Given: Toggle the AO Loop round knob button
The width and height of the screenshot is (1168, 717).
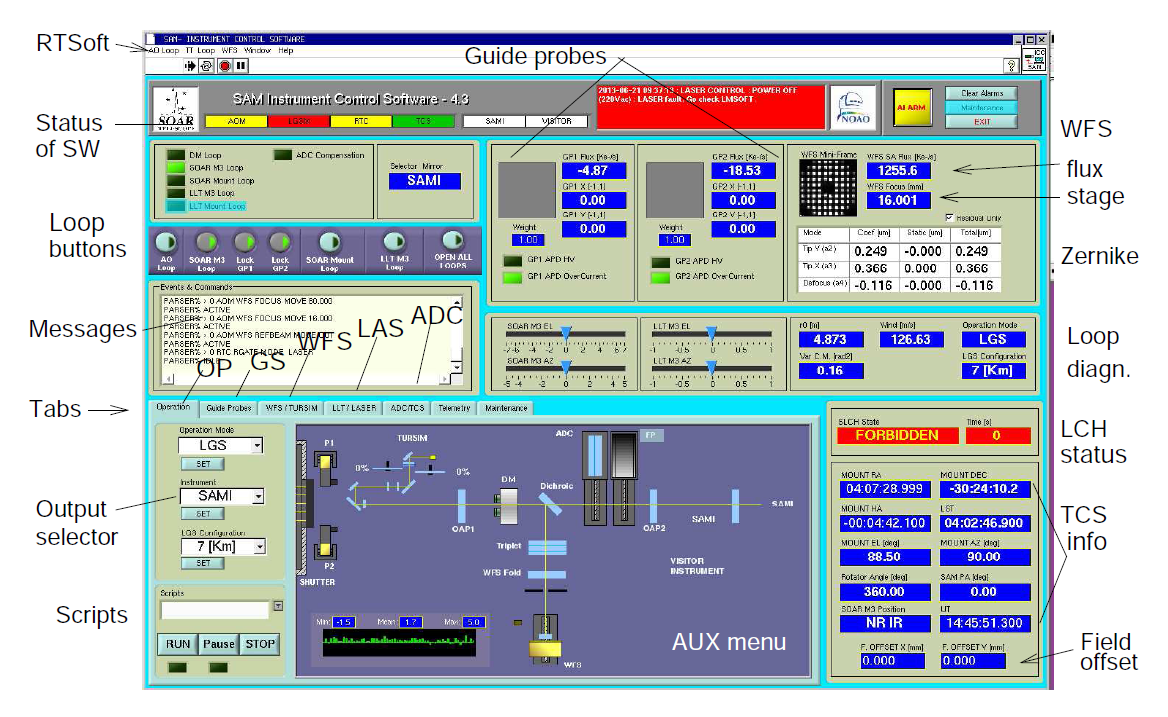Looking at the screenshot, I should point(166,243).
